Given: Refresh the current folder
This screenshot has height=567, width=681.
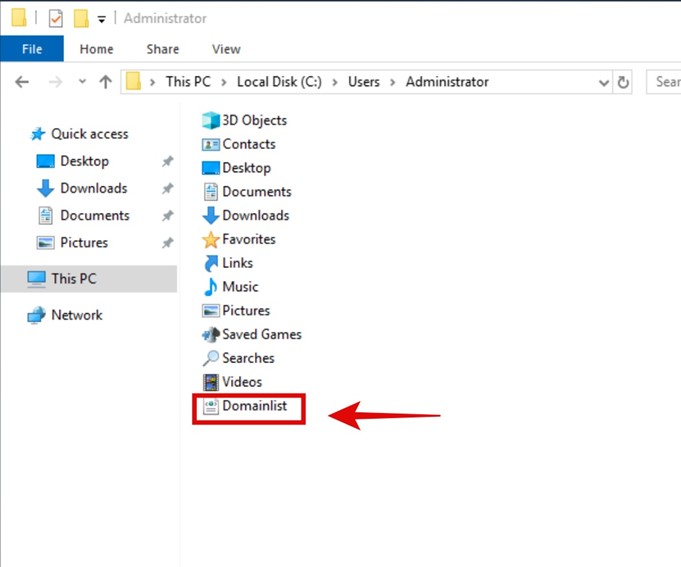Looking at the screenshot, I should tap(623, 82).
